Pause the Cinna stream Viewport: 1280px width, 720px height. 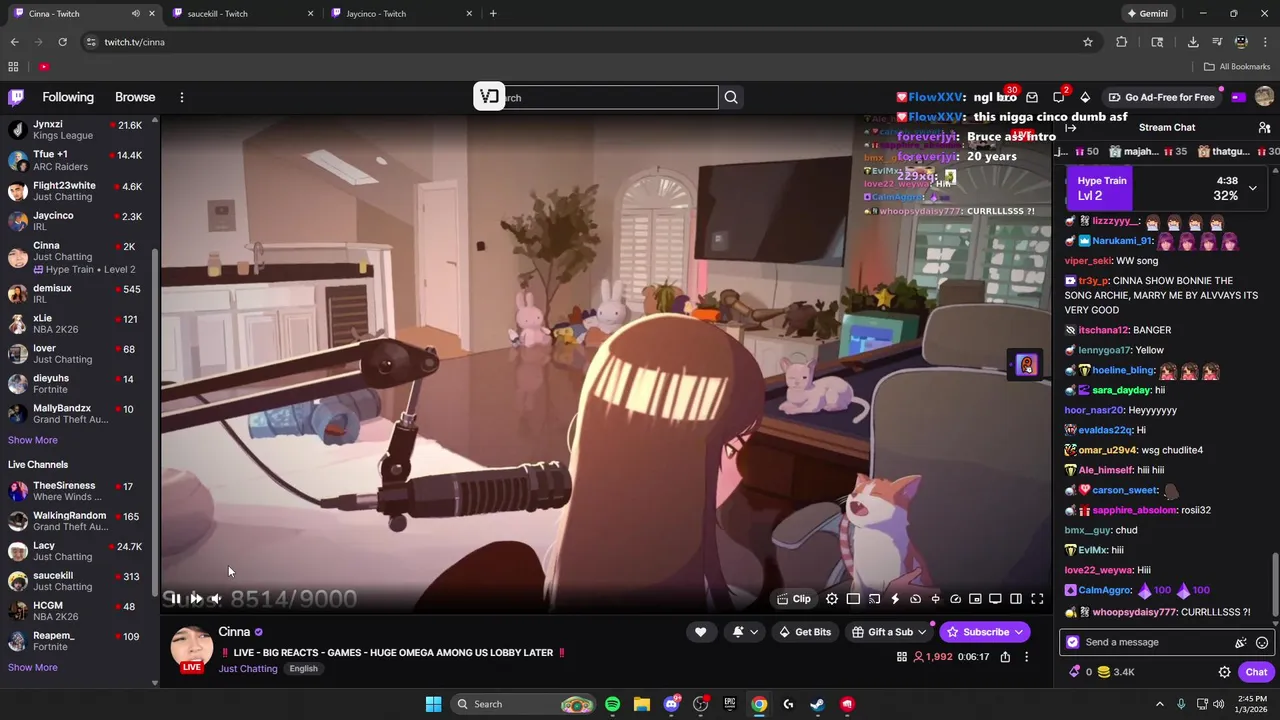(174, 599)
